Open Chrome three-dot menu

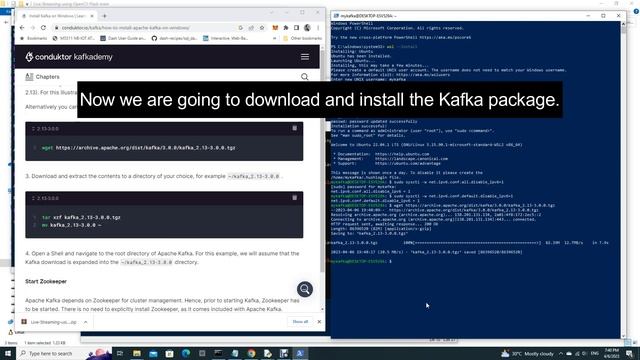(x=318, y=28)
